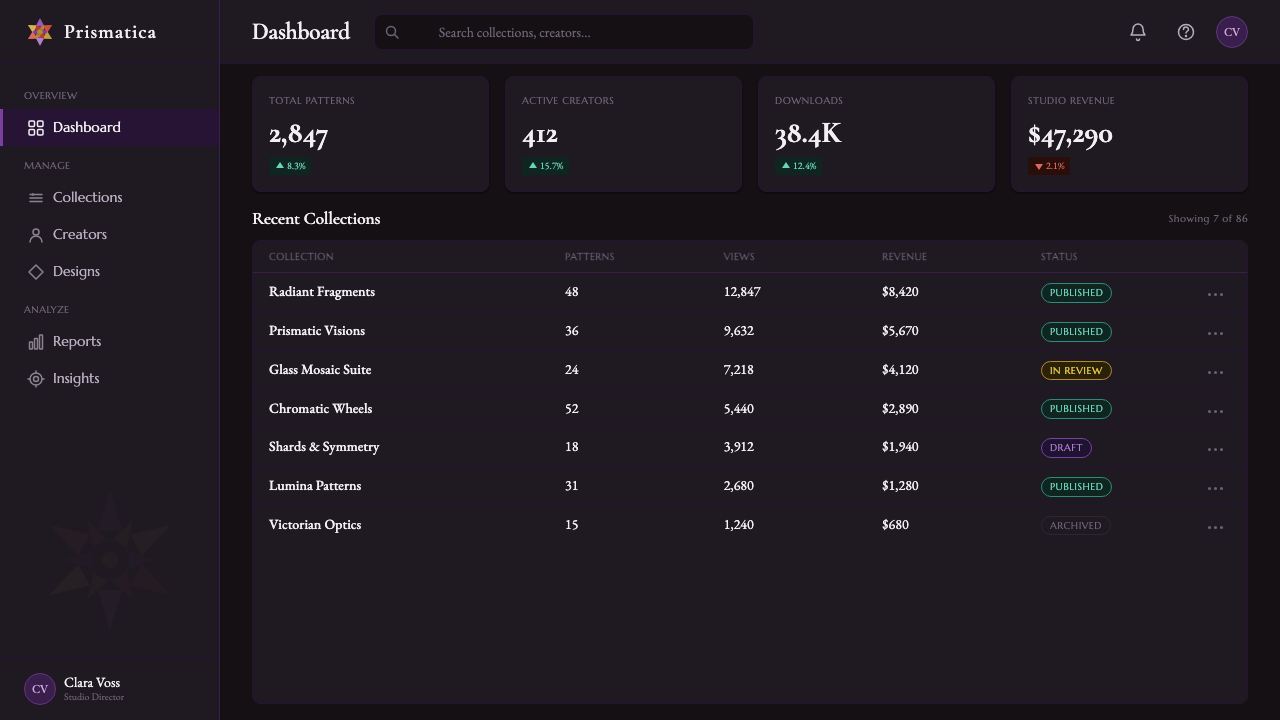Image resolution: width=1280 pixels, height=720 pixels.
Task: Open CV avatar menu in top bar
Action: (x=1232, y=32)
